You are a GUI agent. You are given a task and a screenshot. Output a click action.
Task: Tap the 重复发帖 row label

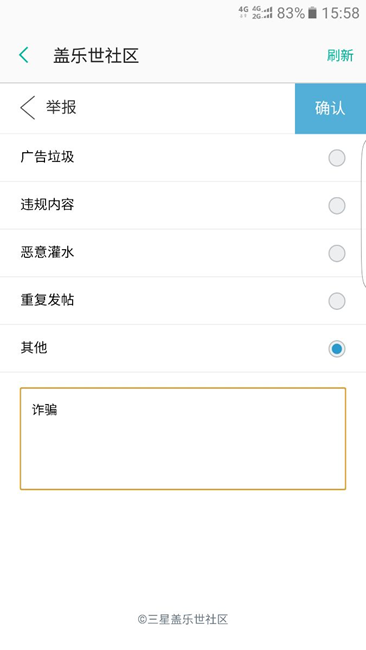(47, 300)
